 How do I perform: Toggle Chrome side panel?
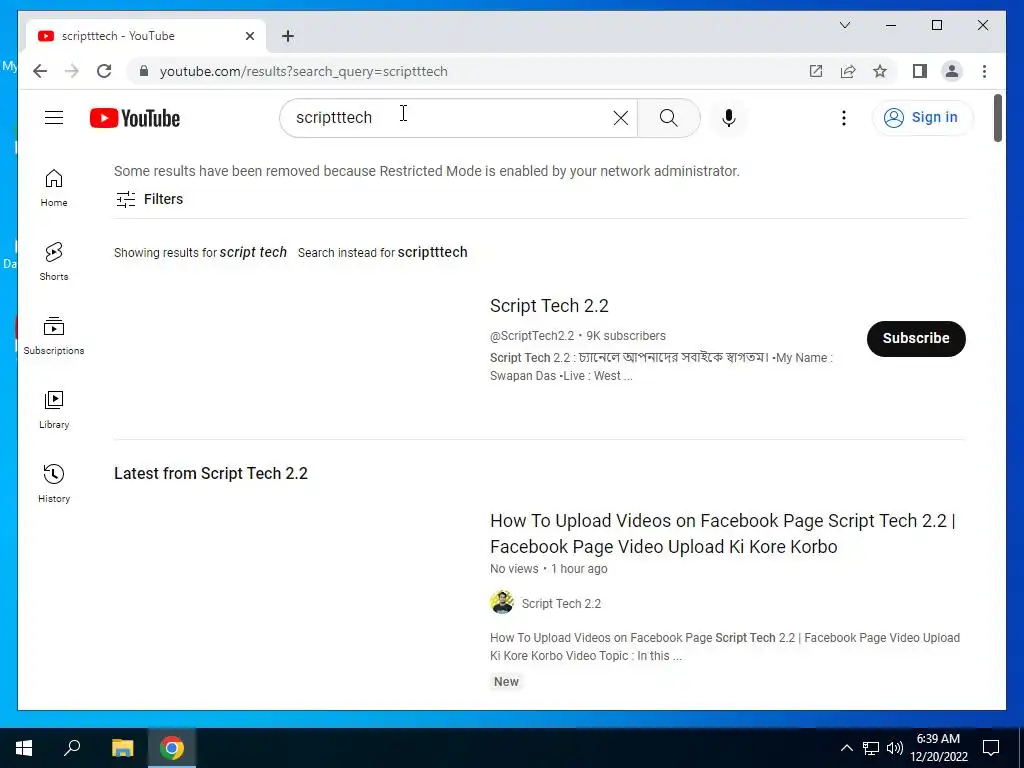[920, 71]
